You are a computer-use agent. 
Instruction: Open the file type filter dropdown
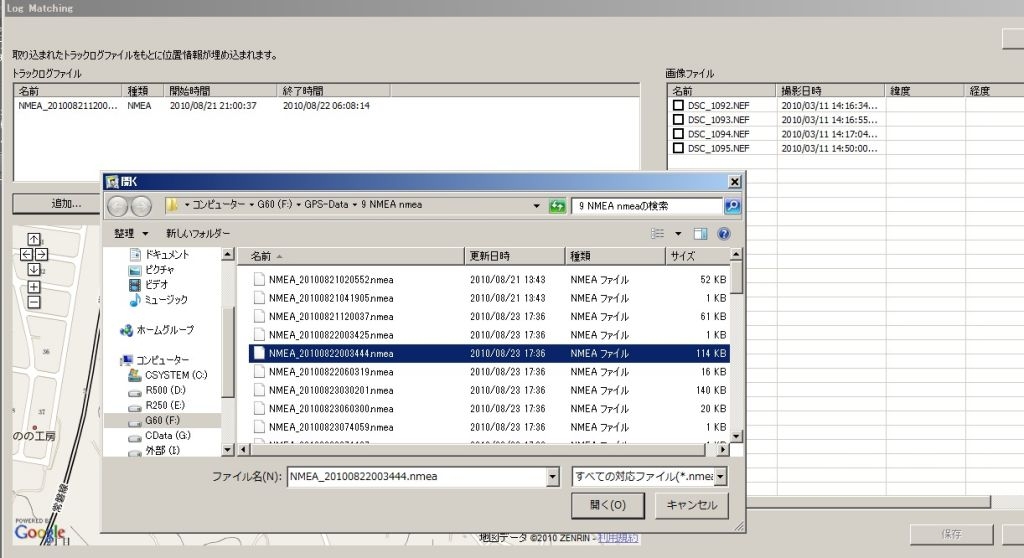tap(719, 477)
